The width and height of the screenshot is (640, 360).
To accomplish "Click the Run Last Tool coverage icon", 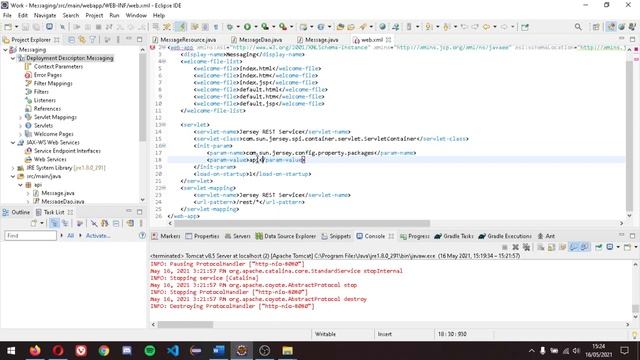I will click(x=265, y=27).
